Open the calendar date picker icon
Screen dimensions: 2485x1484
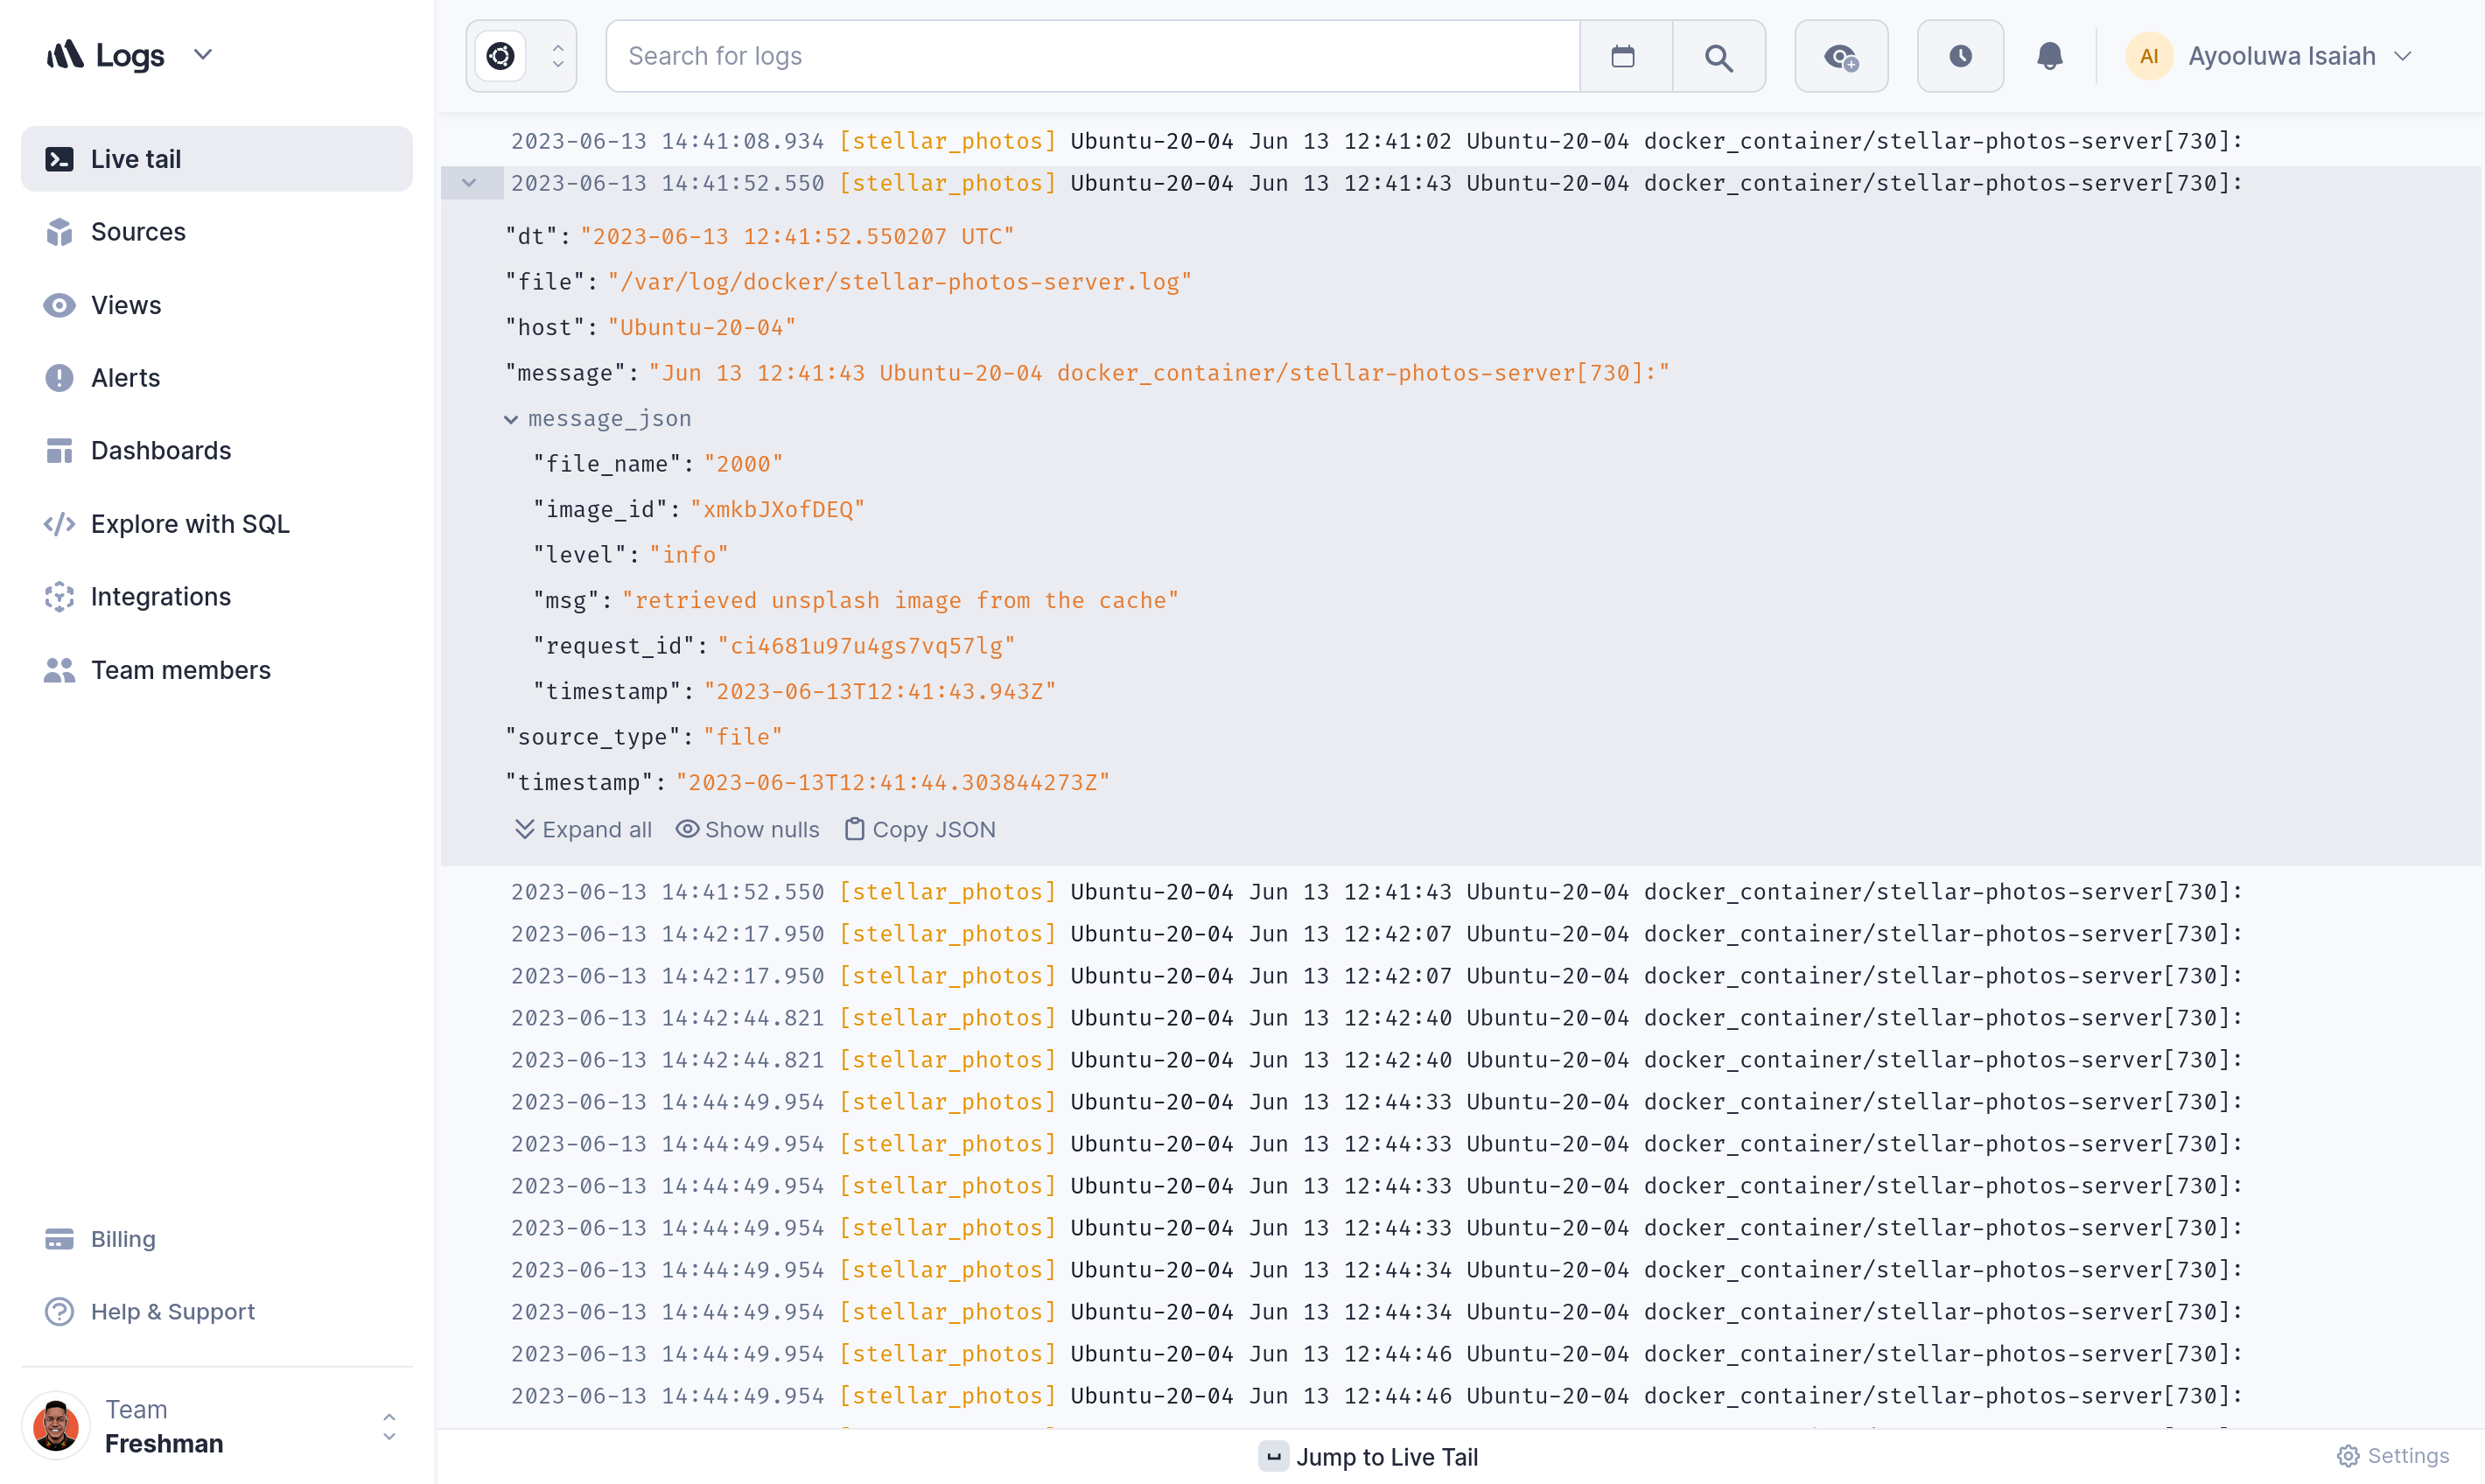pos(1623,57)
